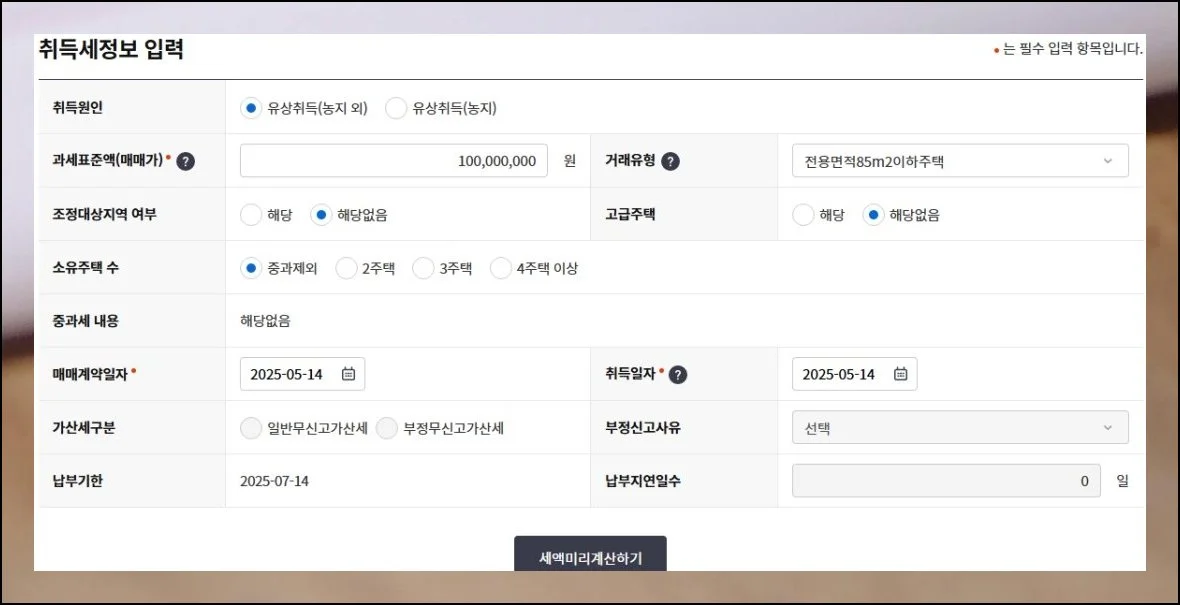Open the 부정신고사유 선택 dropdown
This screenshot has width=1180, height=605.
click(960, 428)
